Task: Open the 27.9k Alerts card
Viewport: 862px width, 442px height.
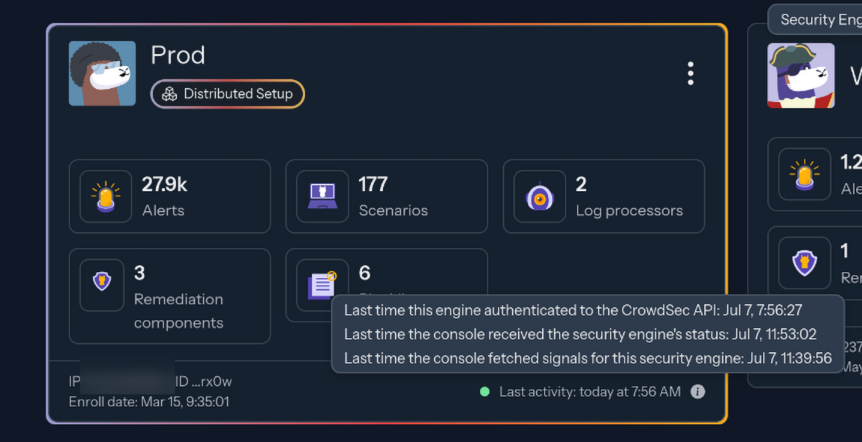Action: 170,196
